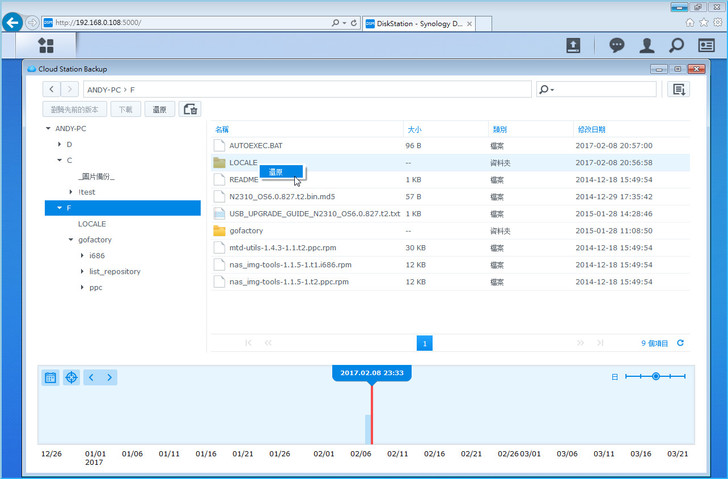This screenshot has width=728, height=479.
Task: Click the upload queue icon in DSM taskbar
Action: (x=573, y=45)
